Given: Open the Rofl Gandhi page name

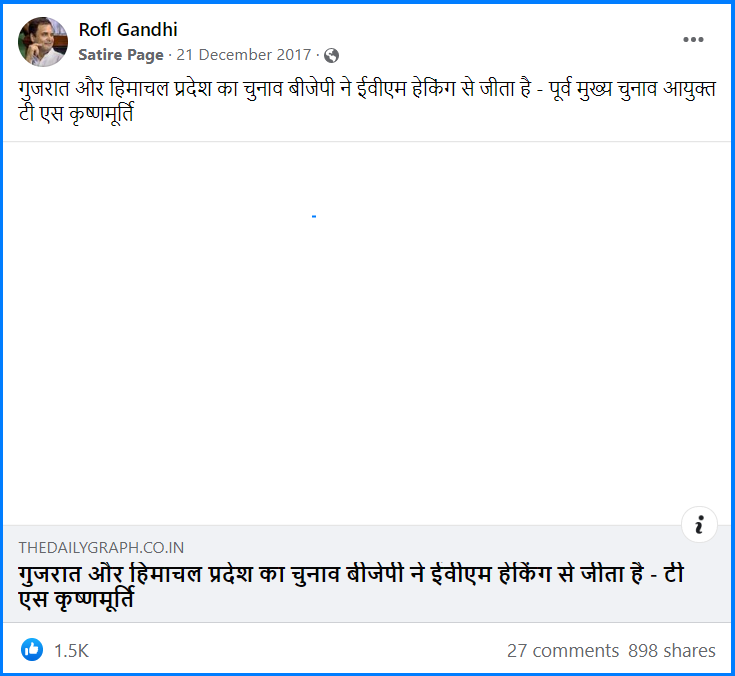Looking at the screenshot, I should coord(128,30).
